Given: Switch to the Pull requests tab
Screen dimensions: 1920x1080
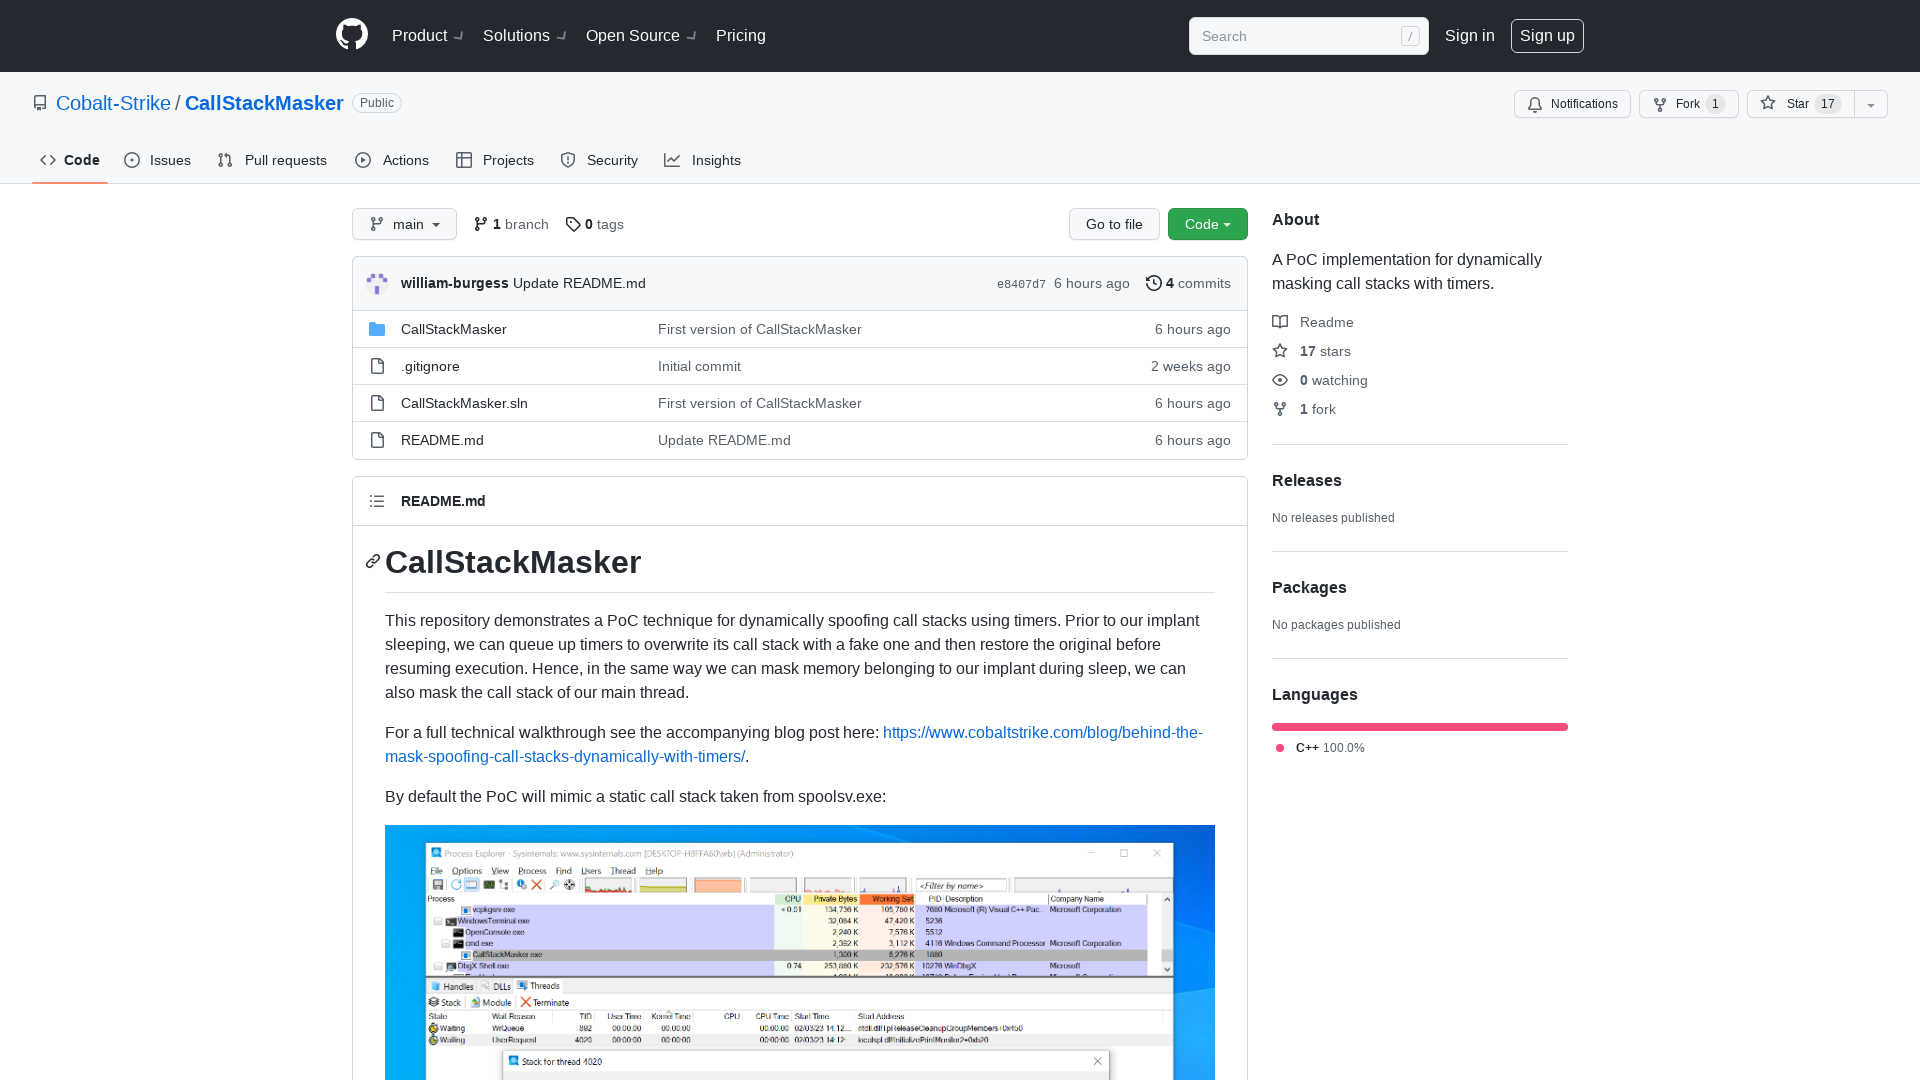Looking at the screenshot, I should click(272, 160).
